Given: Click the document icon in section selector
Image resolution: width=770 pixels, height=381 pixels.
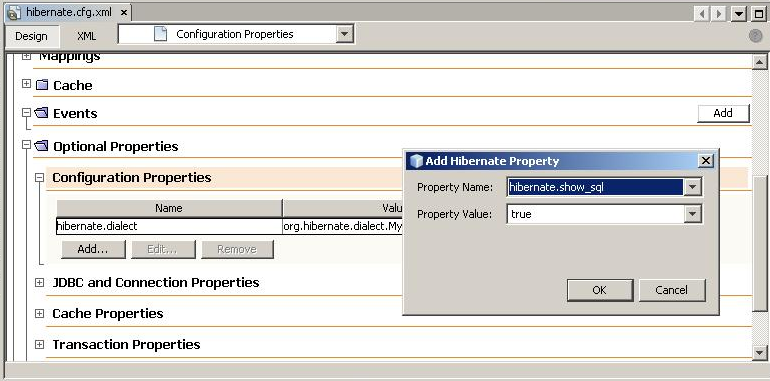Looking at the screenshot, I should 161,34.
